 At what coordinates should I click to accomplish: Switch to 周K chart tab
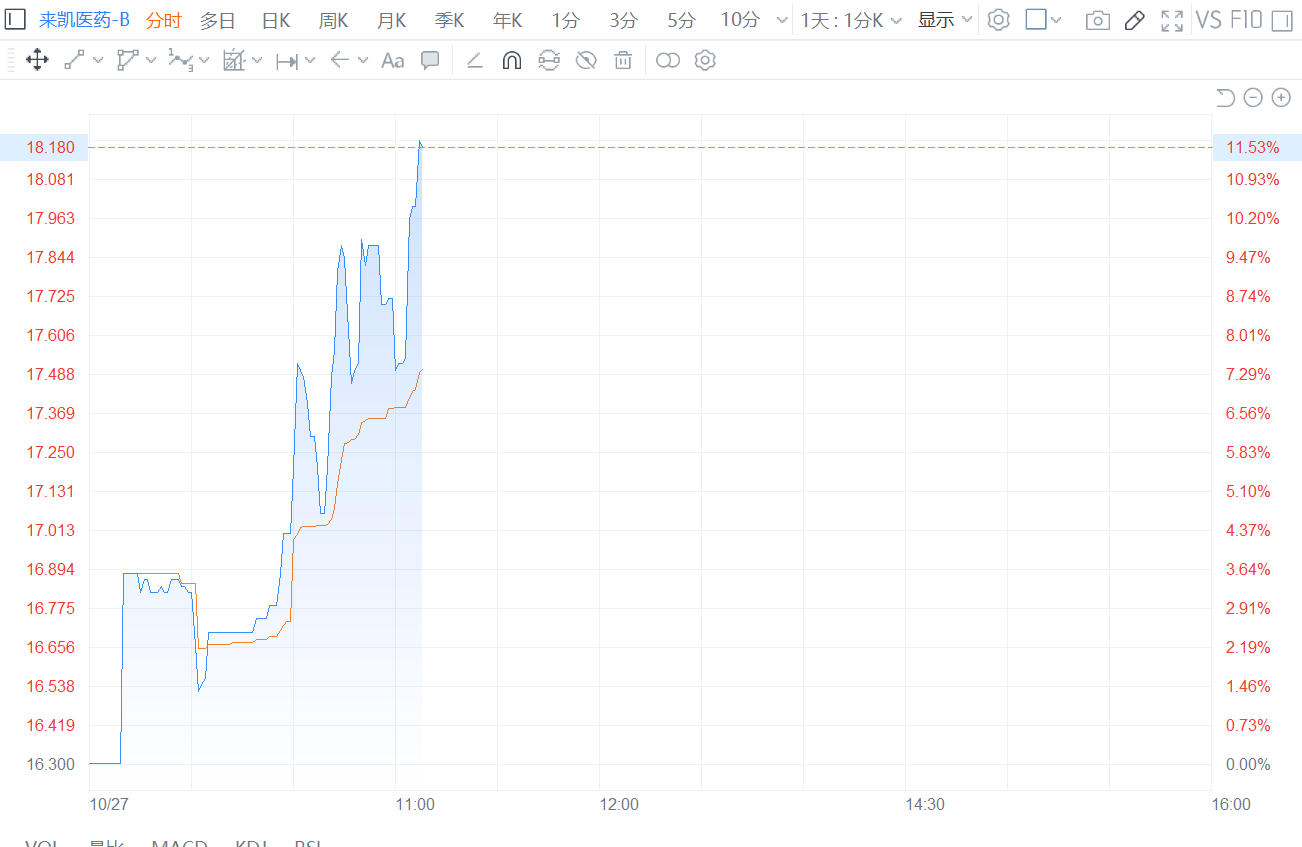(x=333, y=20)
